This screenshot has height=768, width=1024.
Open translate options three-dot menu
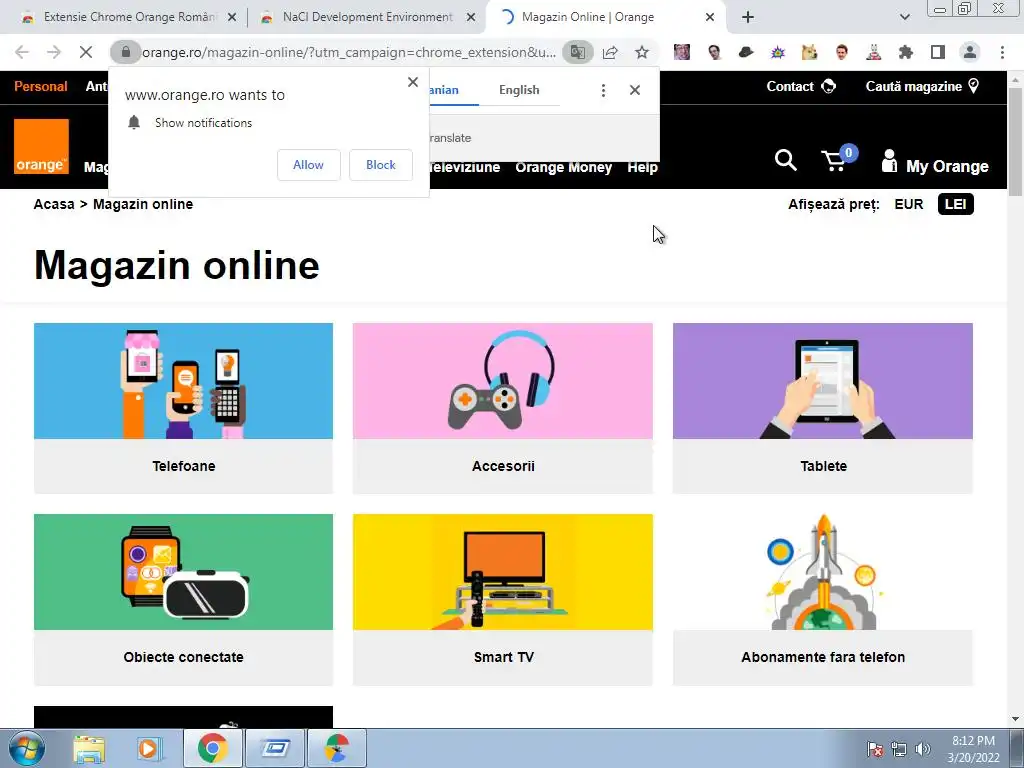tap(603, 91)
